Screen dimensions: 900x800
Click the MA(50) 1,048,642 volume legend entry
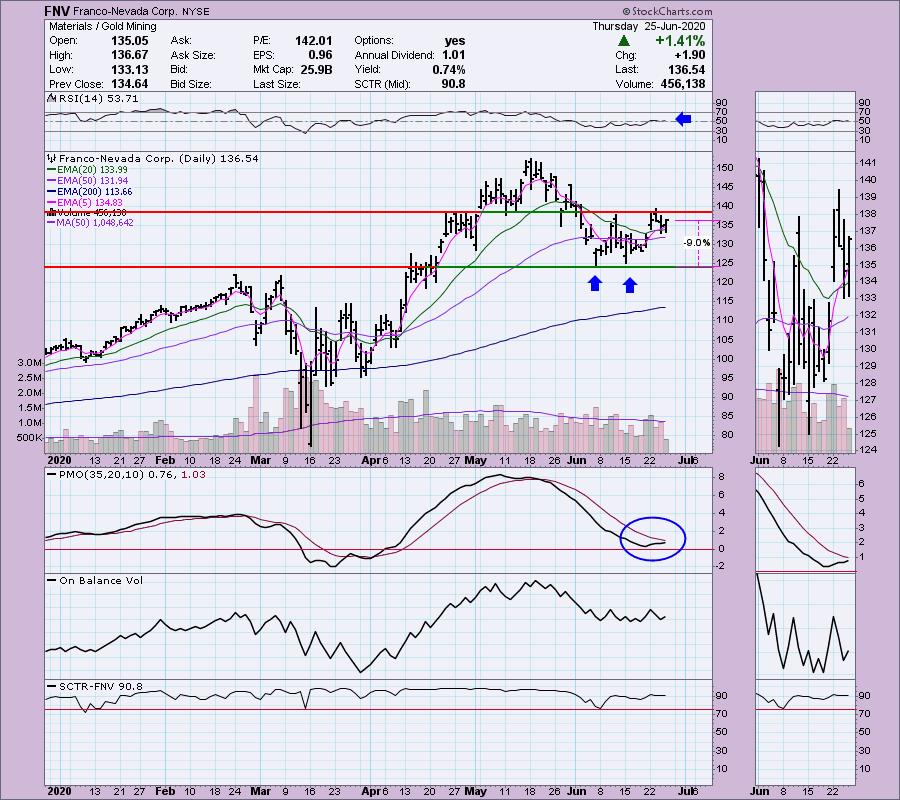click(95, 223)
